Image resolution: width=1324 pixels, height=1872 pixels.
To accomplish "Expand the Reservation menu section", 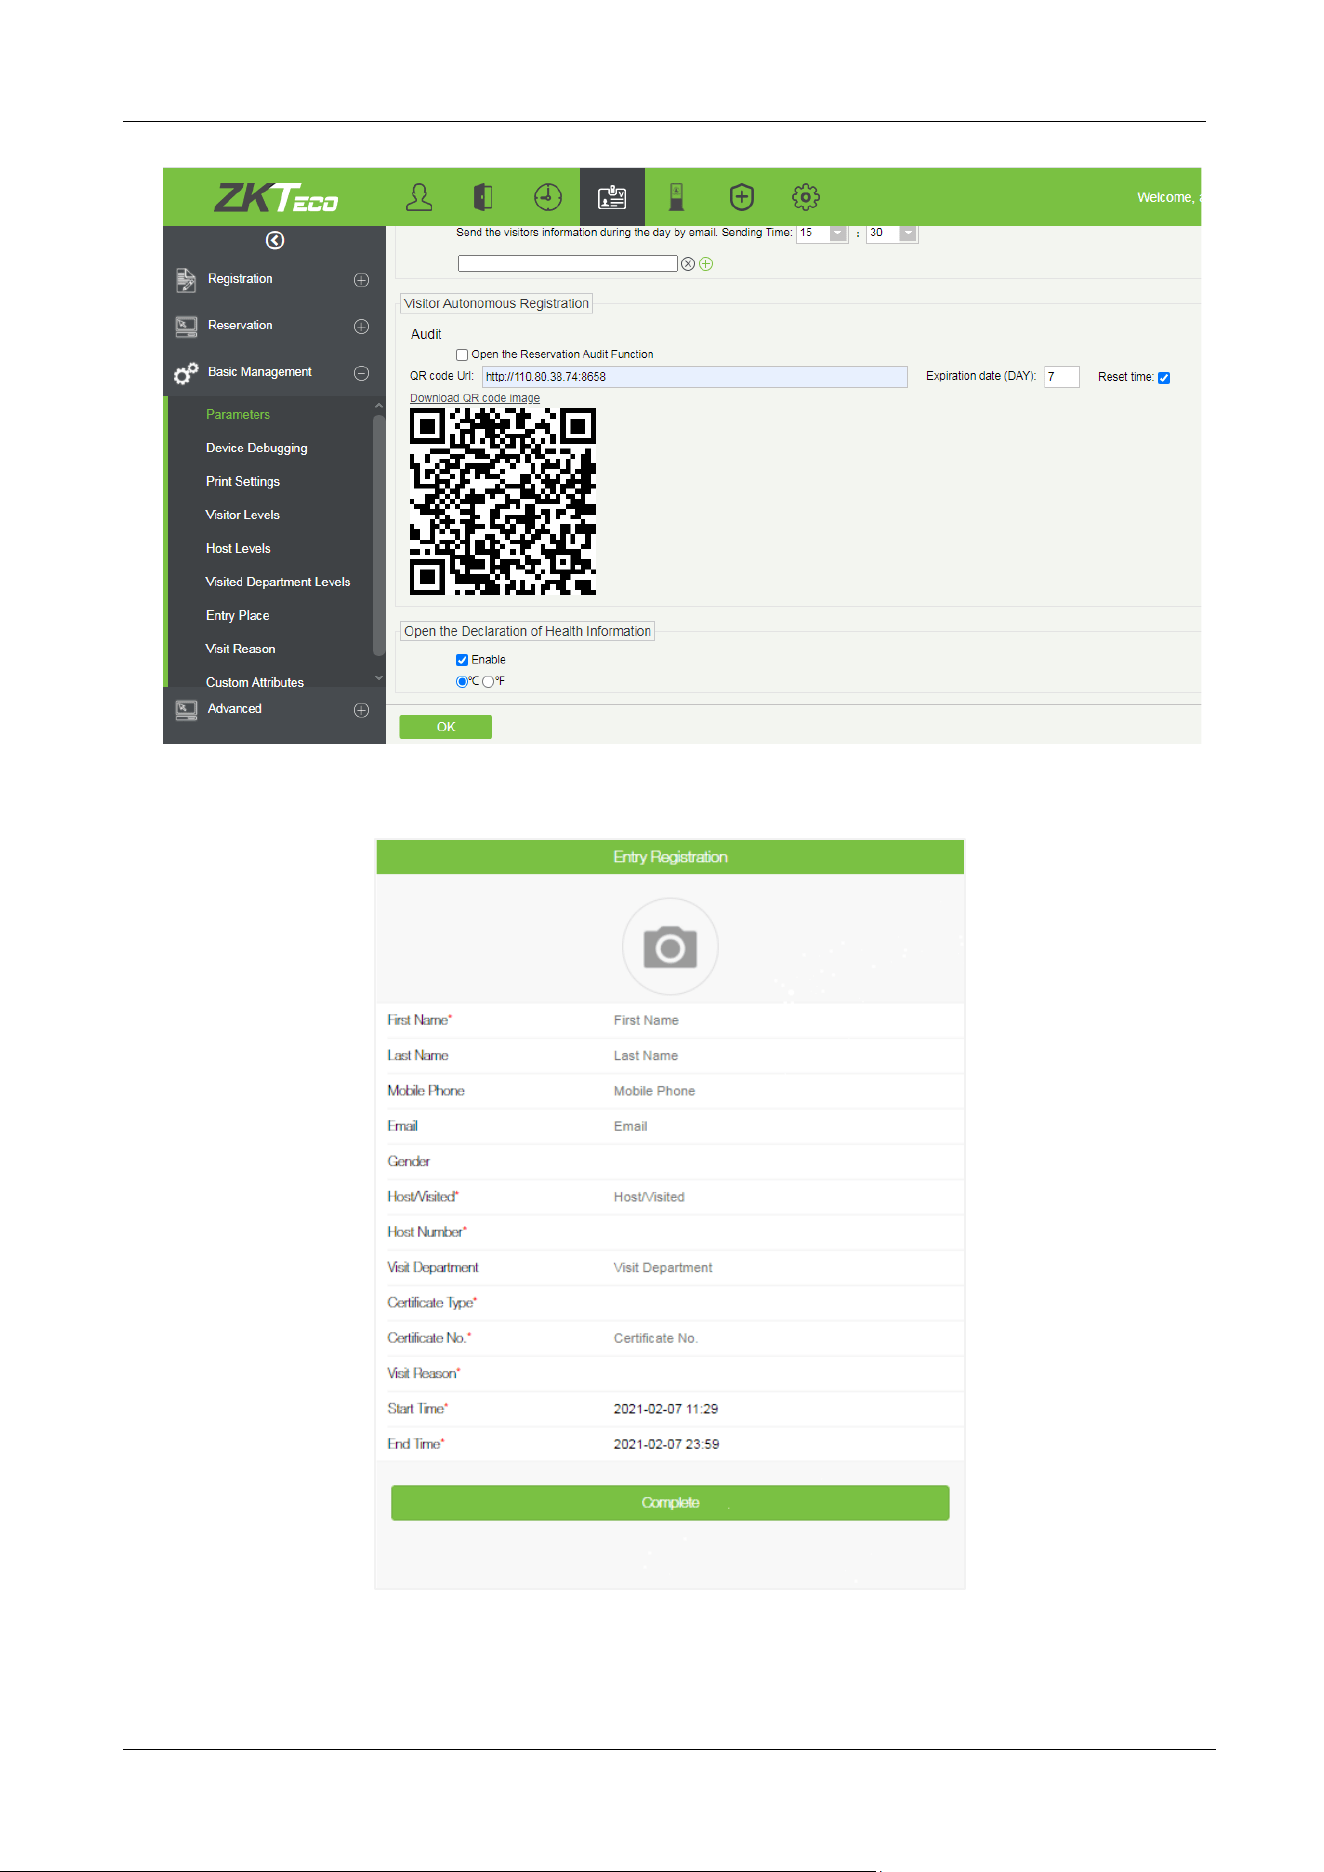I will 362,327.
